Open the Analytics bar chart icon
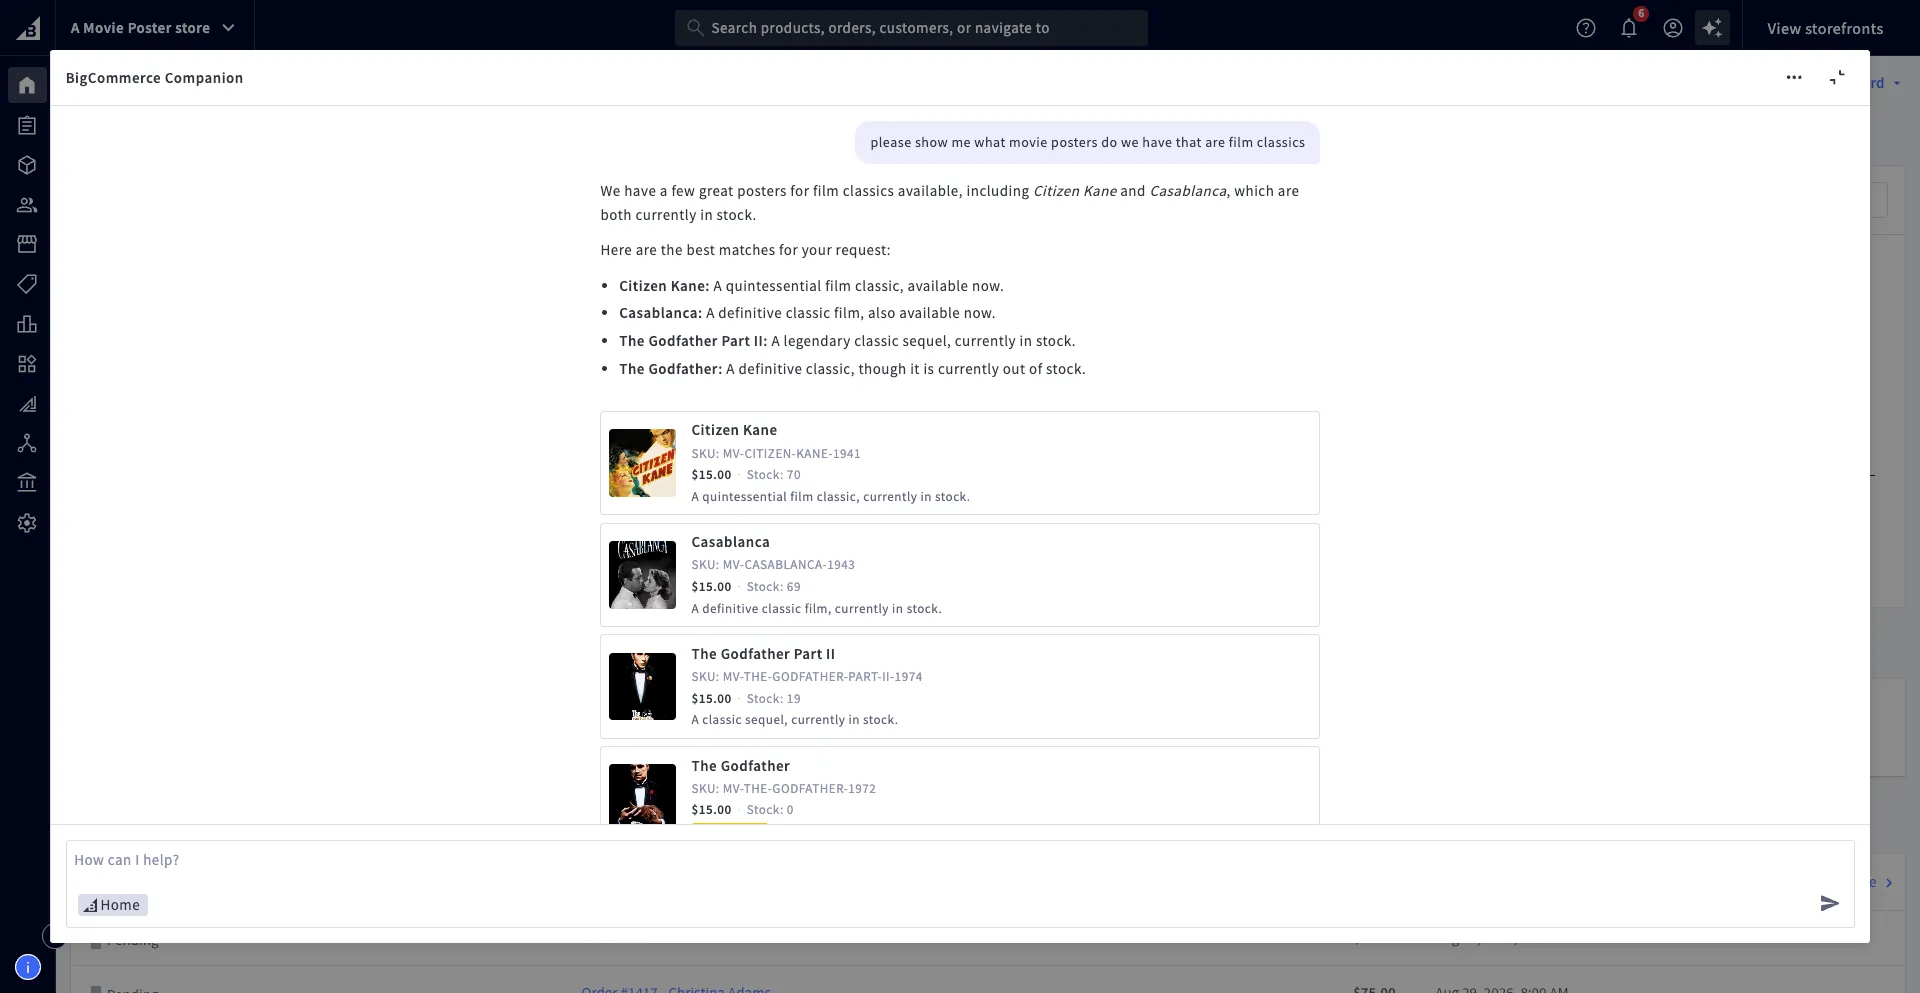This screenshot has width=1920, height=993. click(27, 324)
